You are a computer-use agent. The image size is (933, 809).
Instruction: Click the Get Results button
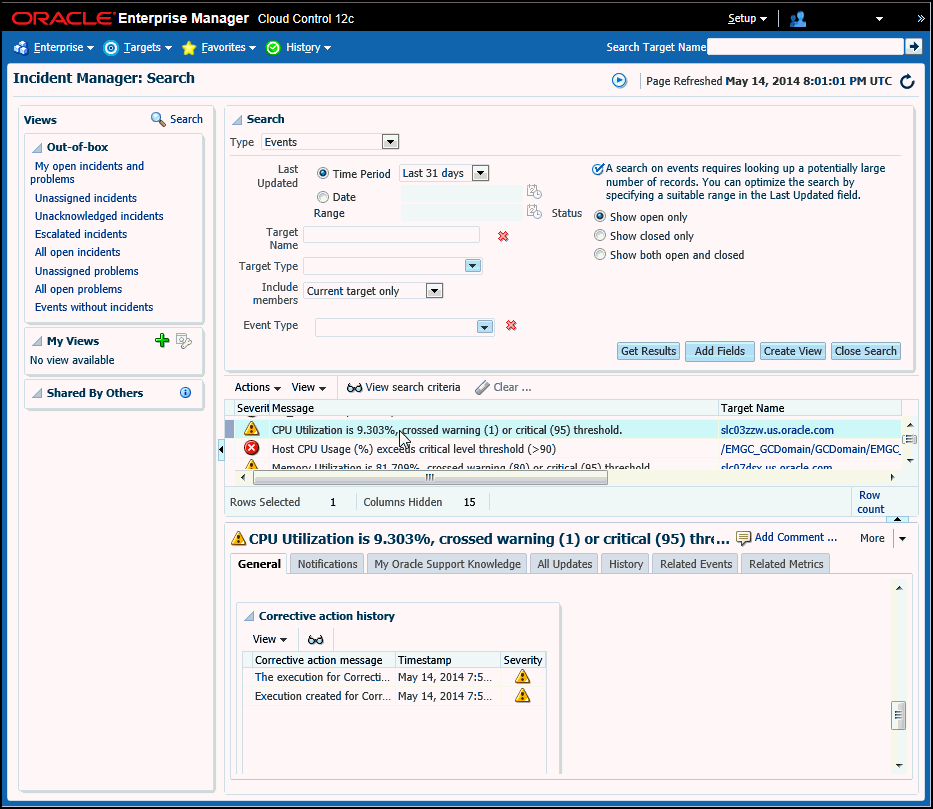coord(649,351)
